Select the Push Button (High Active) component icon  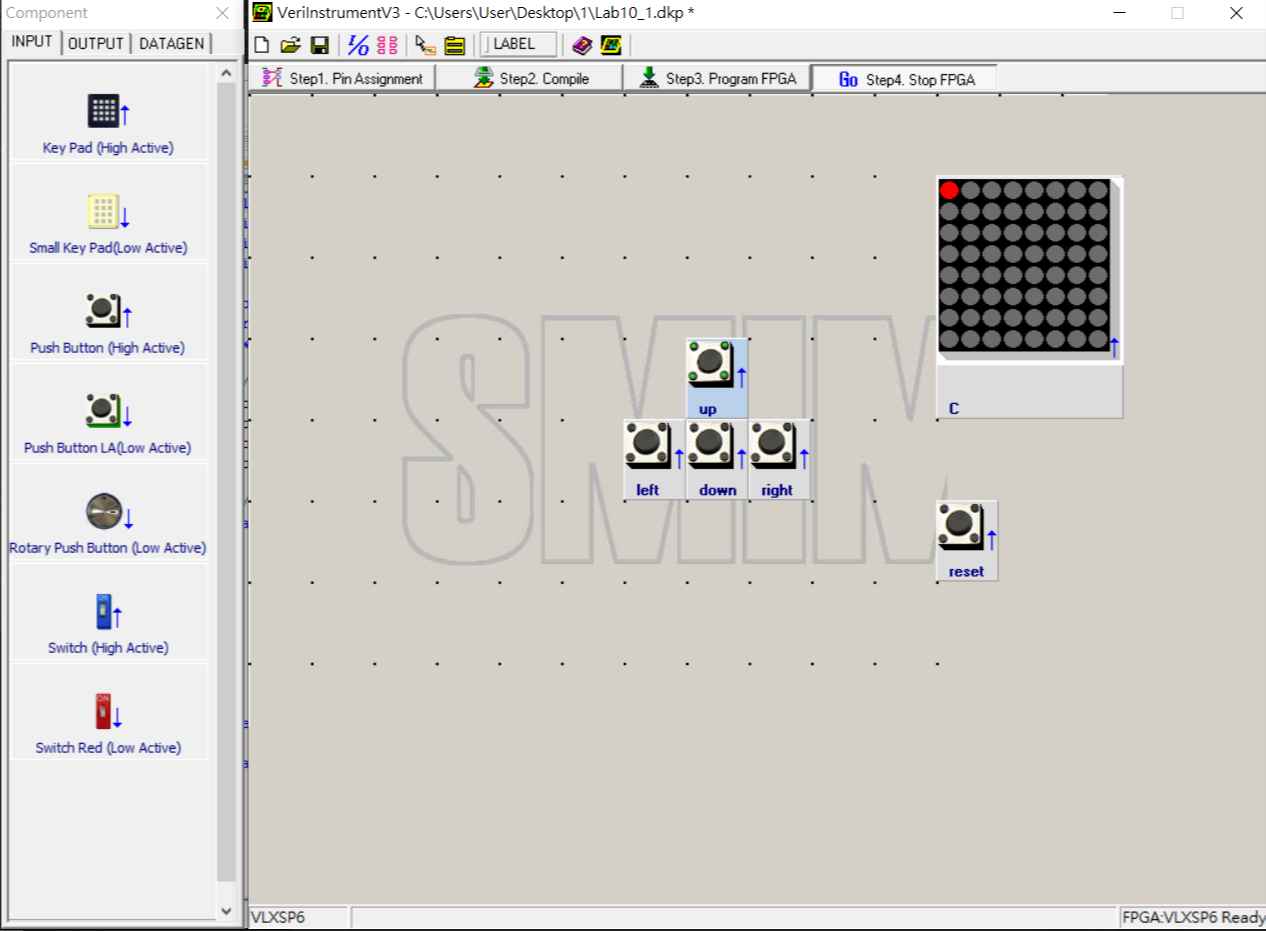[108, 311]
